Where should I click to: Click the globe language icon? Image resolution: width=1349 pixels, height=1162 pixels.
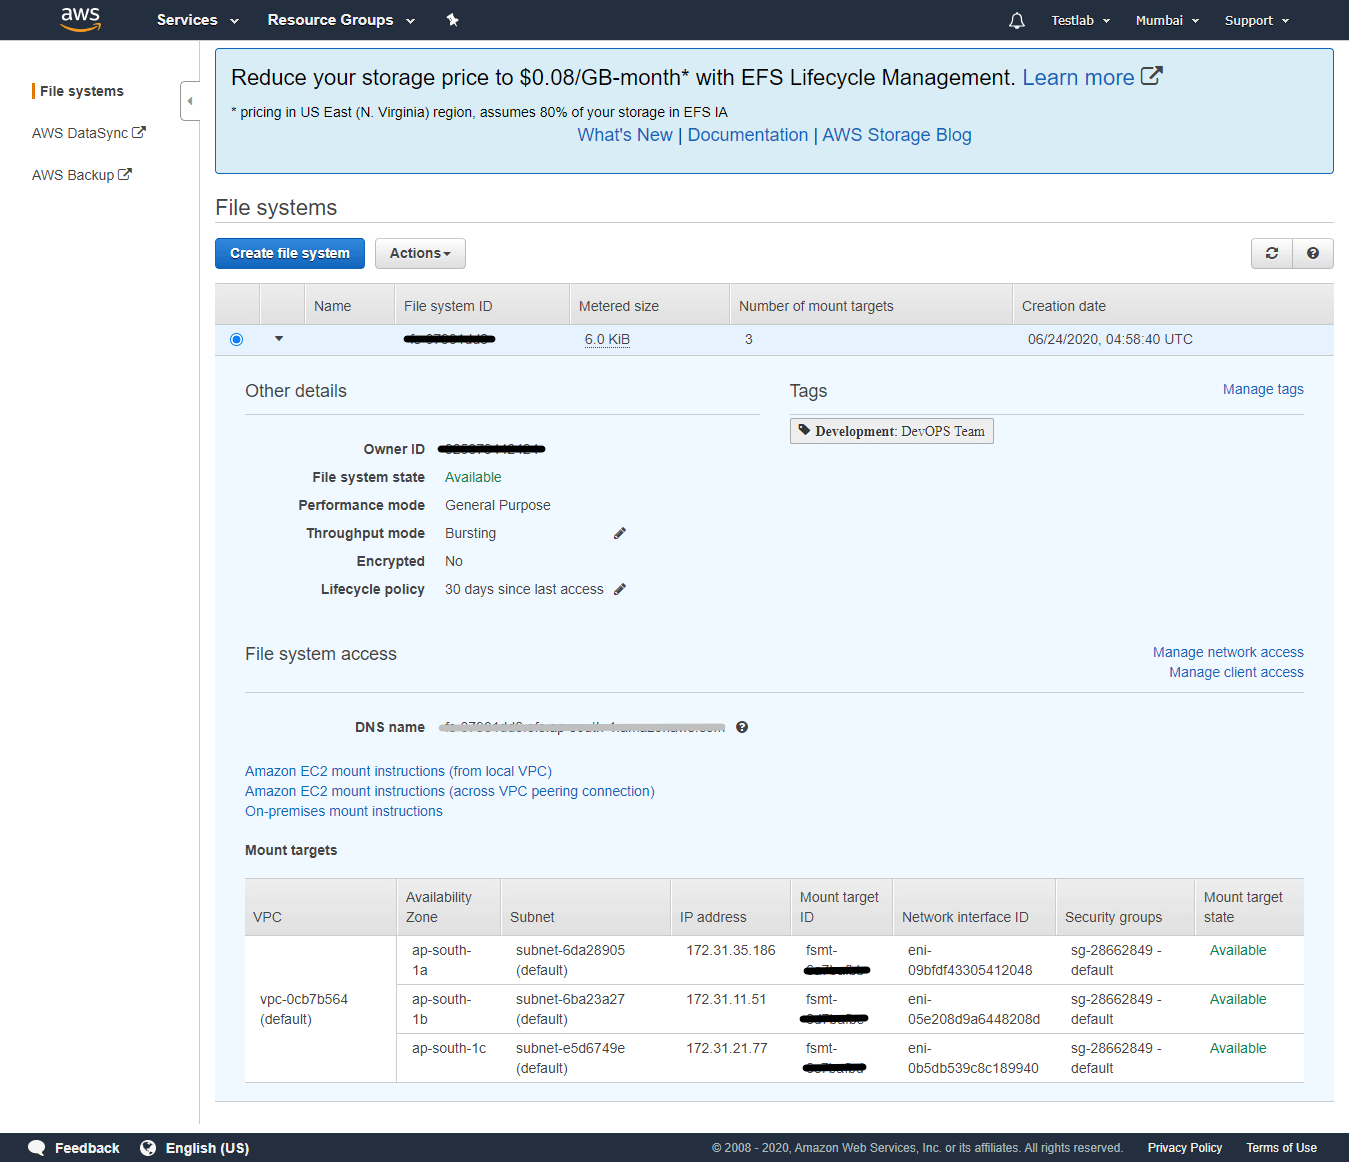[148, 1148]
